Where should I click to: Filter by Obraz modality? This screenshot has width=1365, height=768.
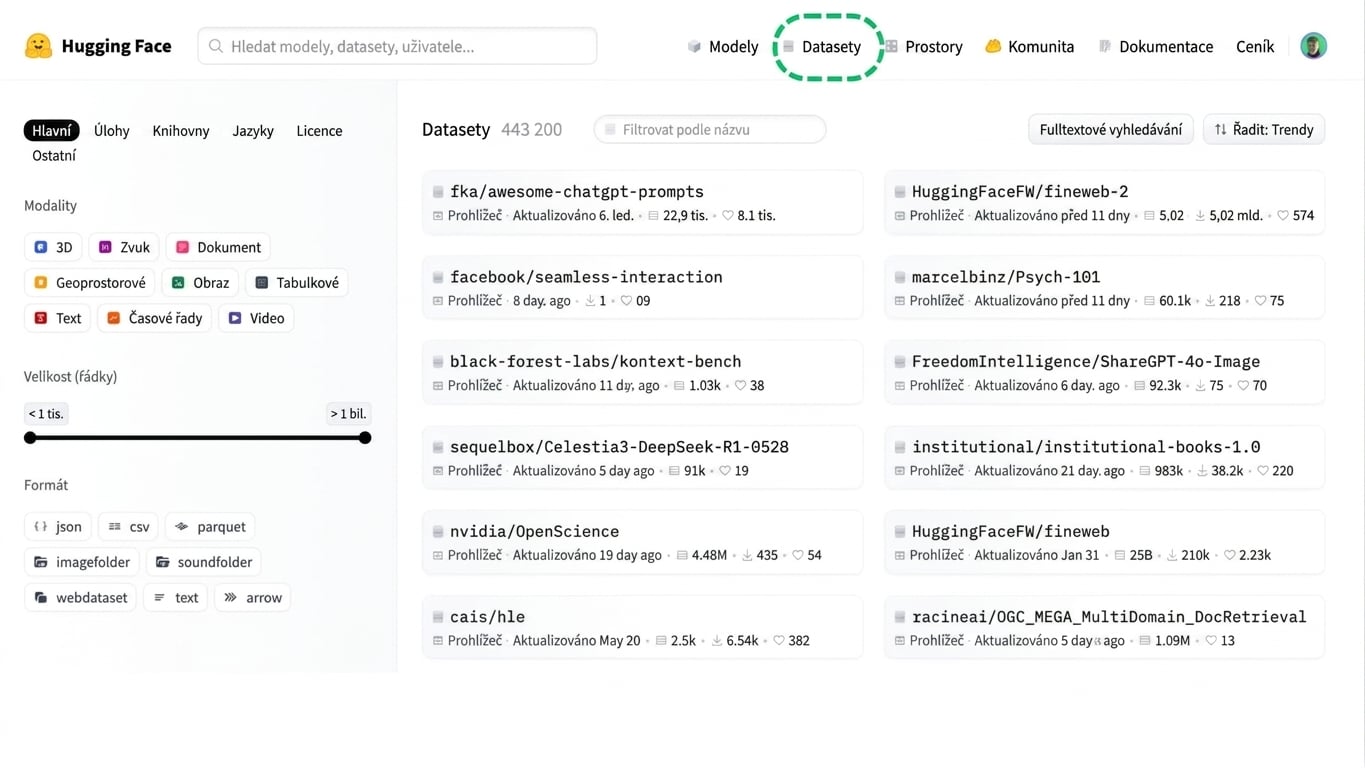[x=200, y=283]
